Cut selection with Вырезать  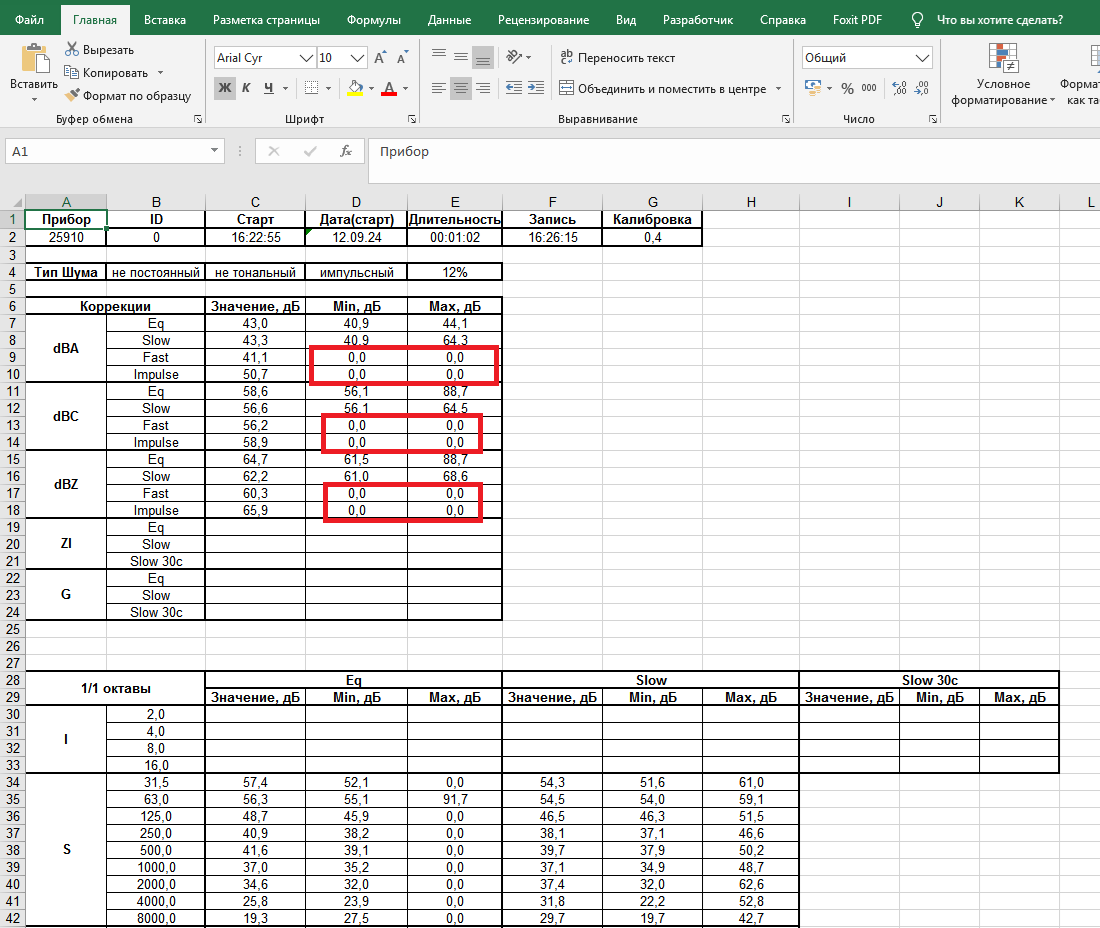click(99, 50)
